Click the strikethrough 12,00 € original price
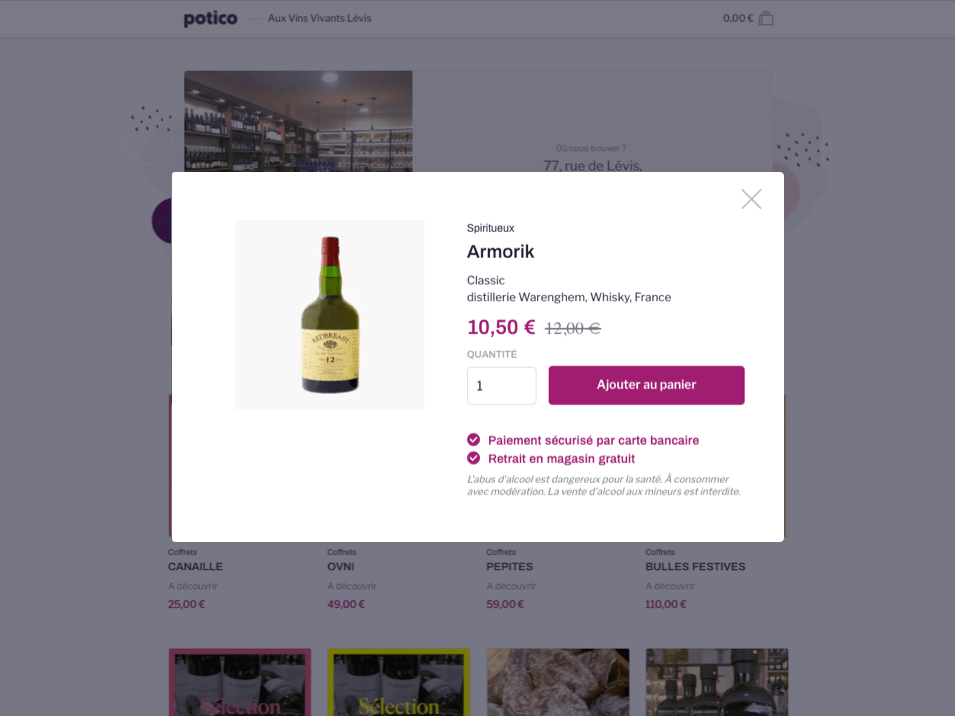Screen dimensions: 955x716 [571, 327]
